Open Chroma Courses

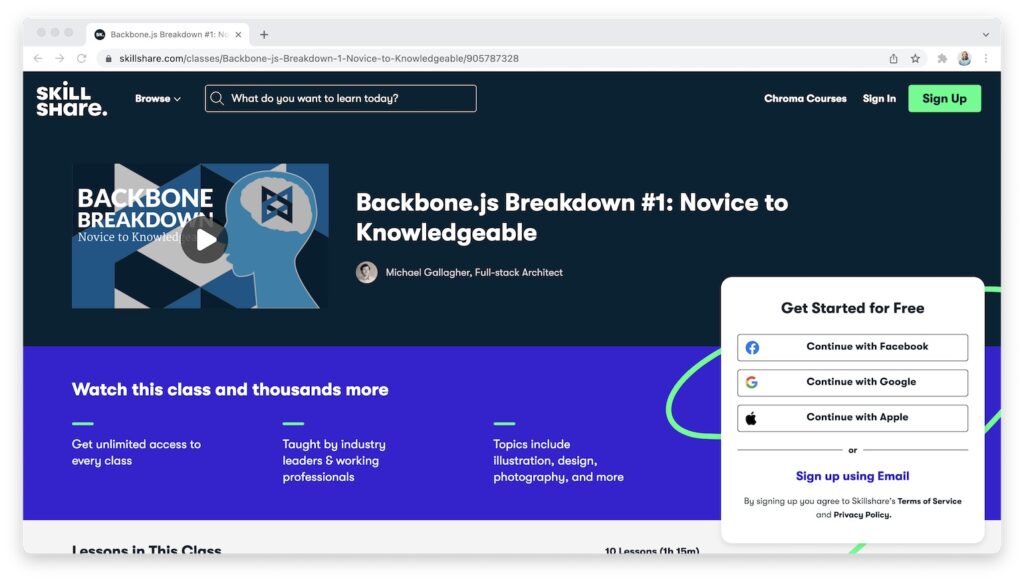coord(805,99)
